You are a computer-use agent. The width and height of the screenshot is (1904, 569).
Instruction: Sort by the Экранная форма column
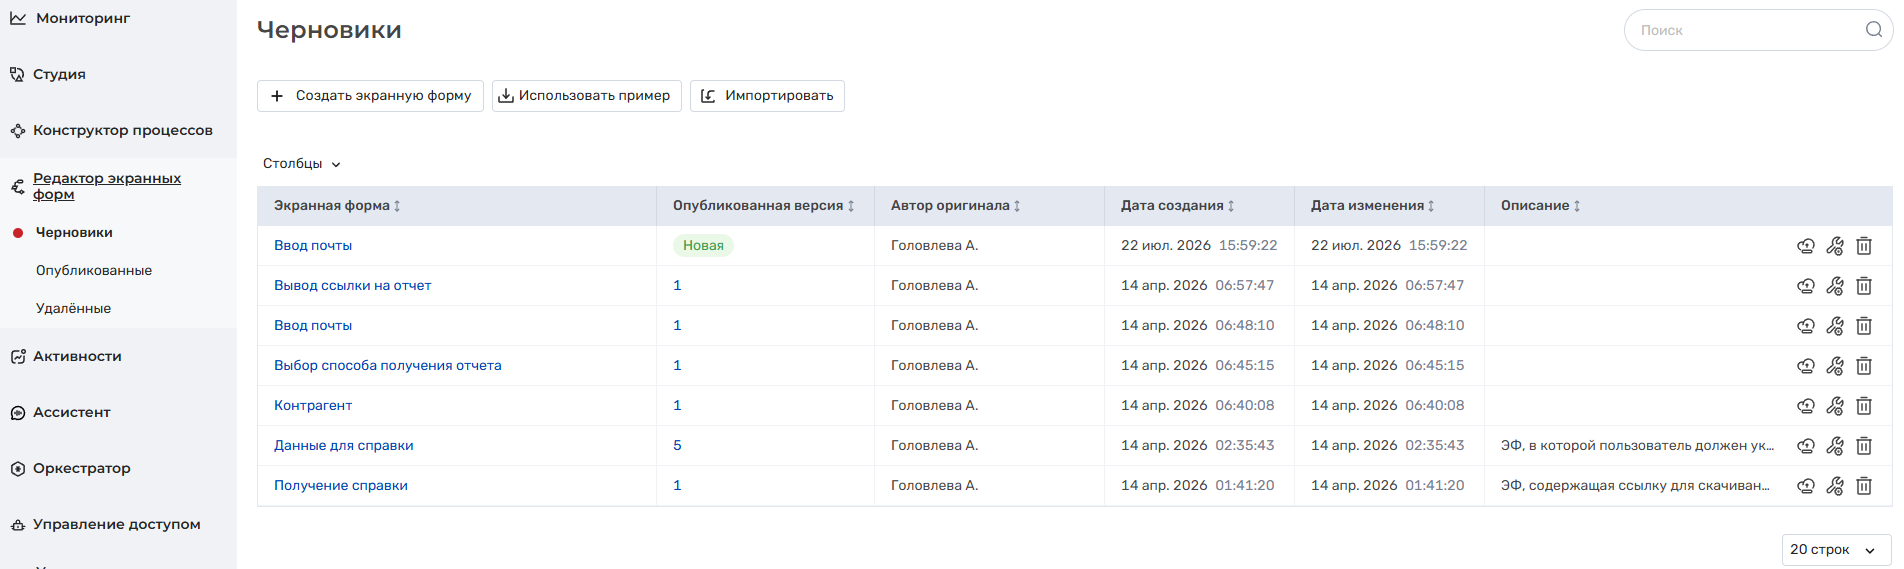[337, 206]
